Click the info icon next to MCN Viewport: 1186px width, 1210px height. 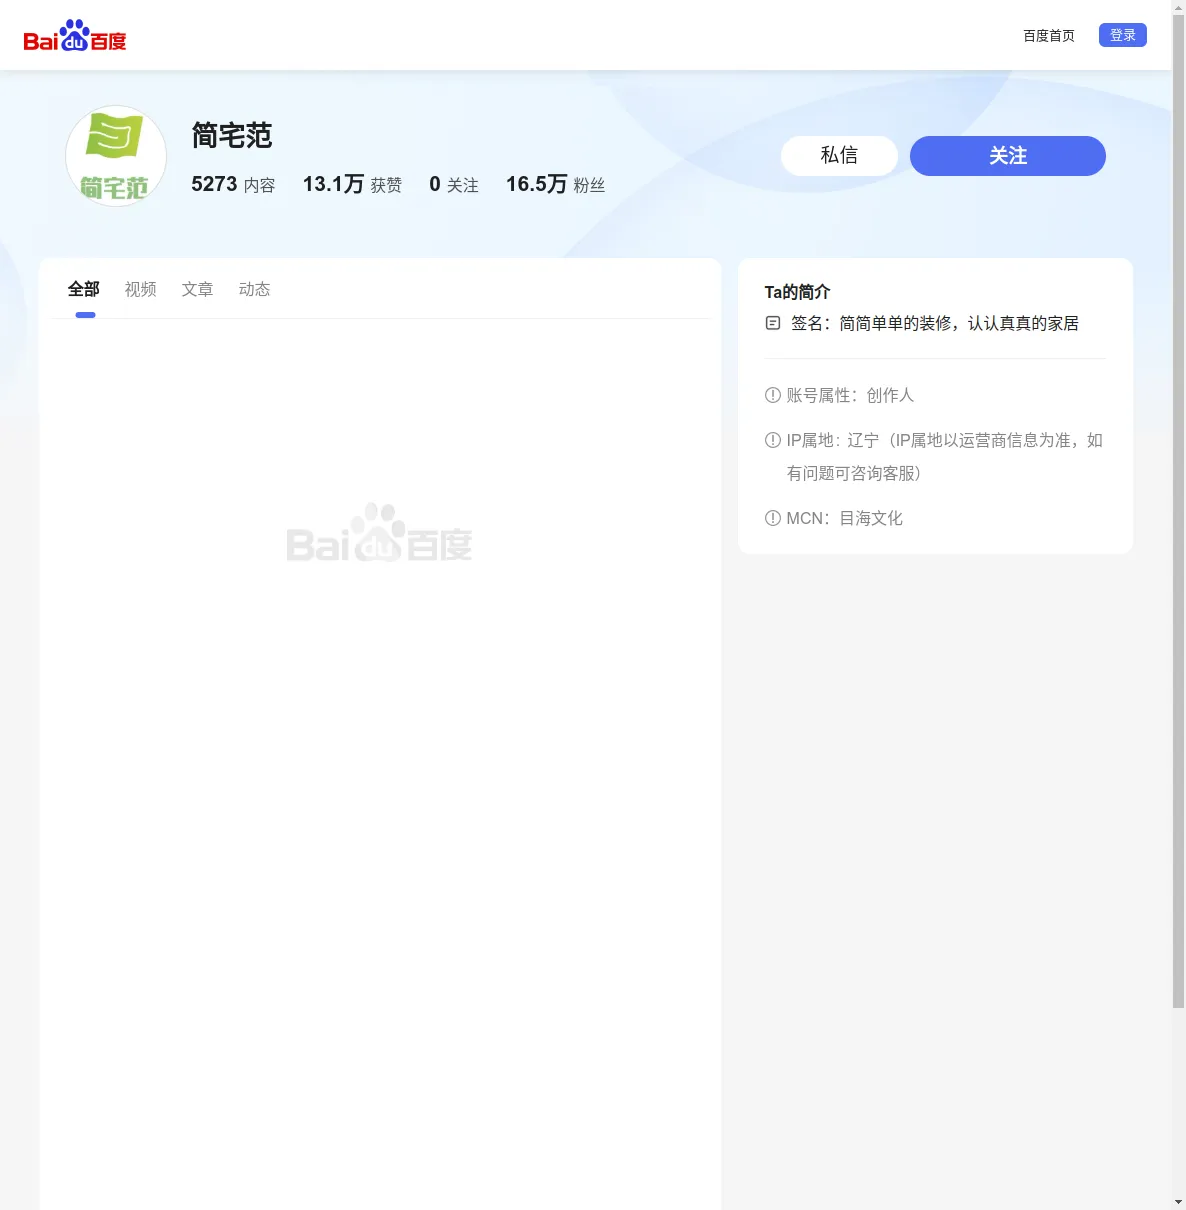[x=772, y=518]
